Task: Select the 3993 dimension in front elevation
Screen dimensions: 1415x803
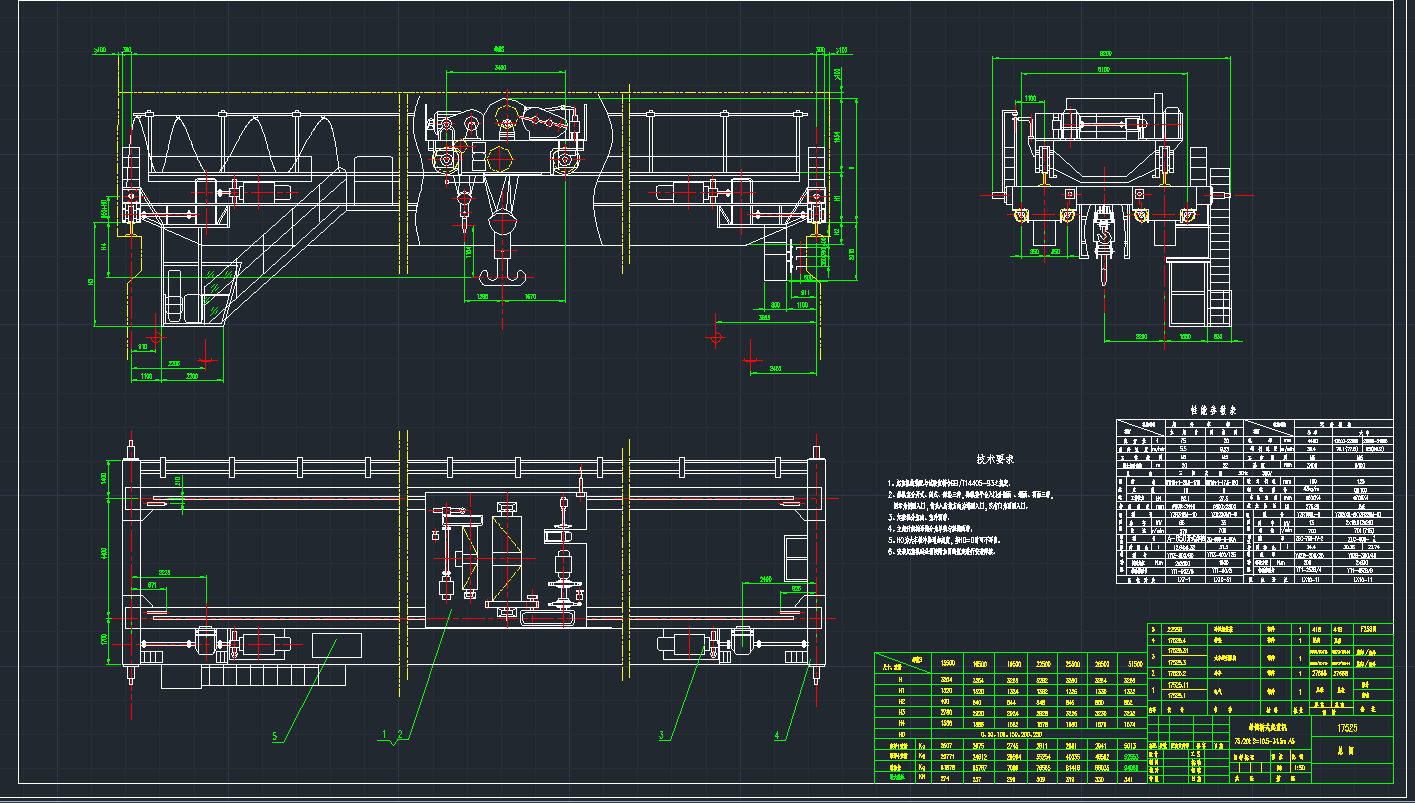Action: tap(763, 318)
